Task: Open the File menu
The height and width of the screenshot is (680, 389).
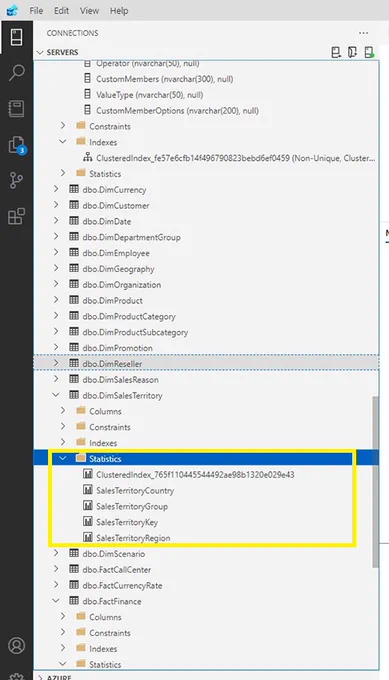Action: (36, 10)
